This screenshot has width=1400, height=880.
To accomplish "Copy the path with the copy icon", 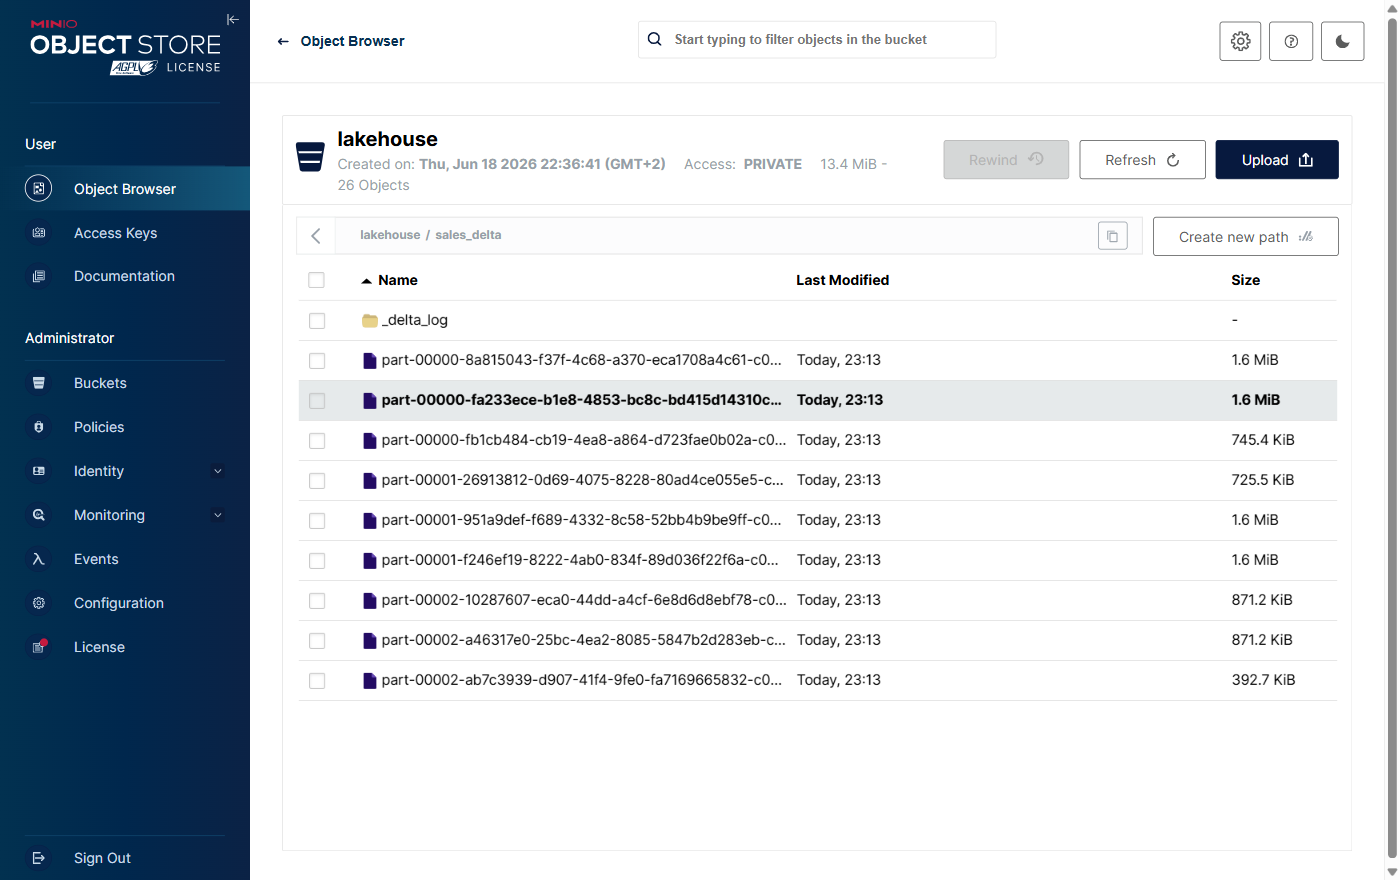I will pyautogui.click(x=1112, y=236).
